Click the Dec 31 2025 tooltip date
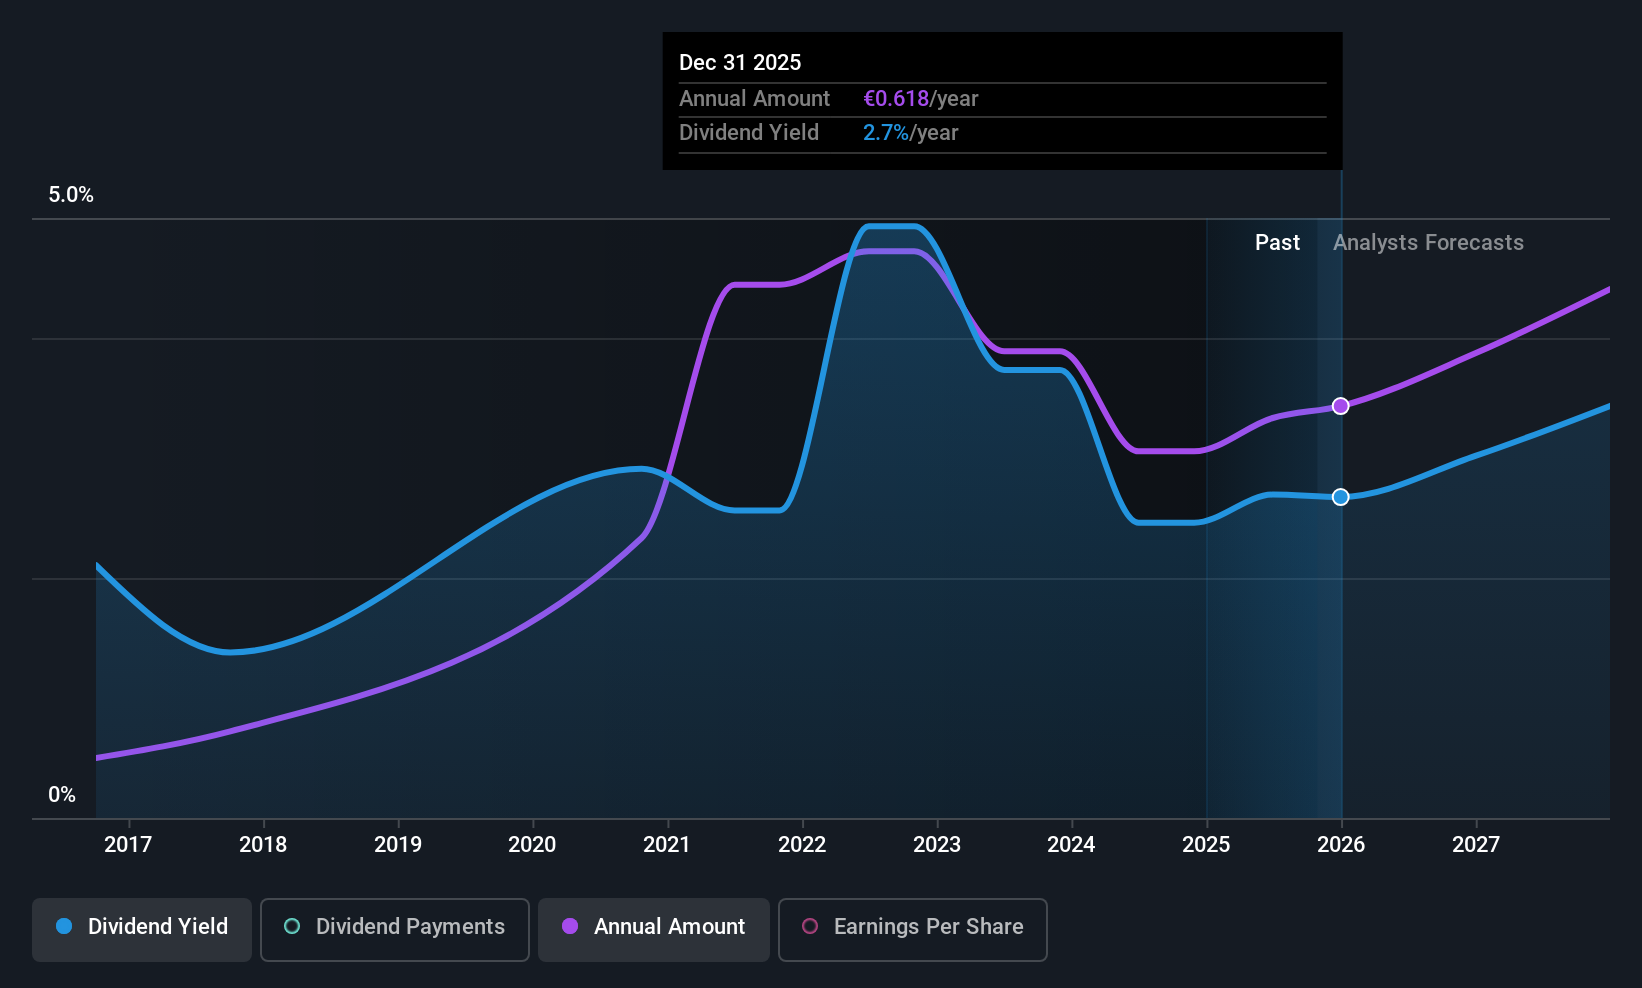 click(x=740, y=63)
